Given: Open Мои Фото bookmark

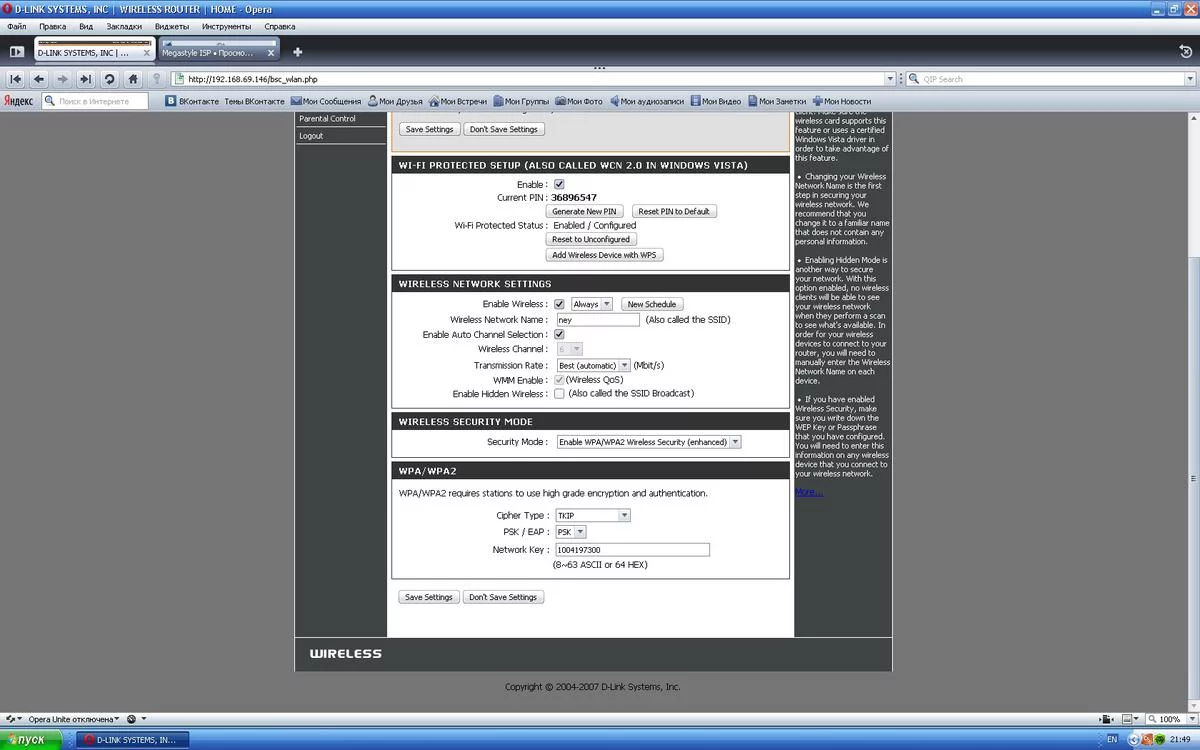Looking at the screenshot, I should 579,101.
